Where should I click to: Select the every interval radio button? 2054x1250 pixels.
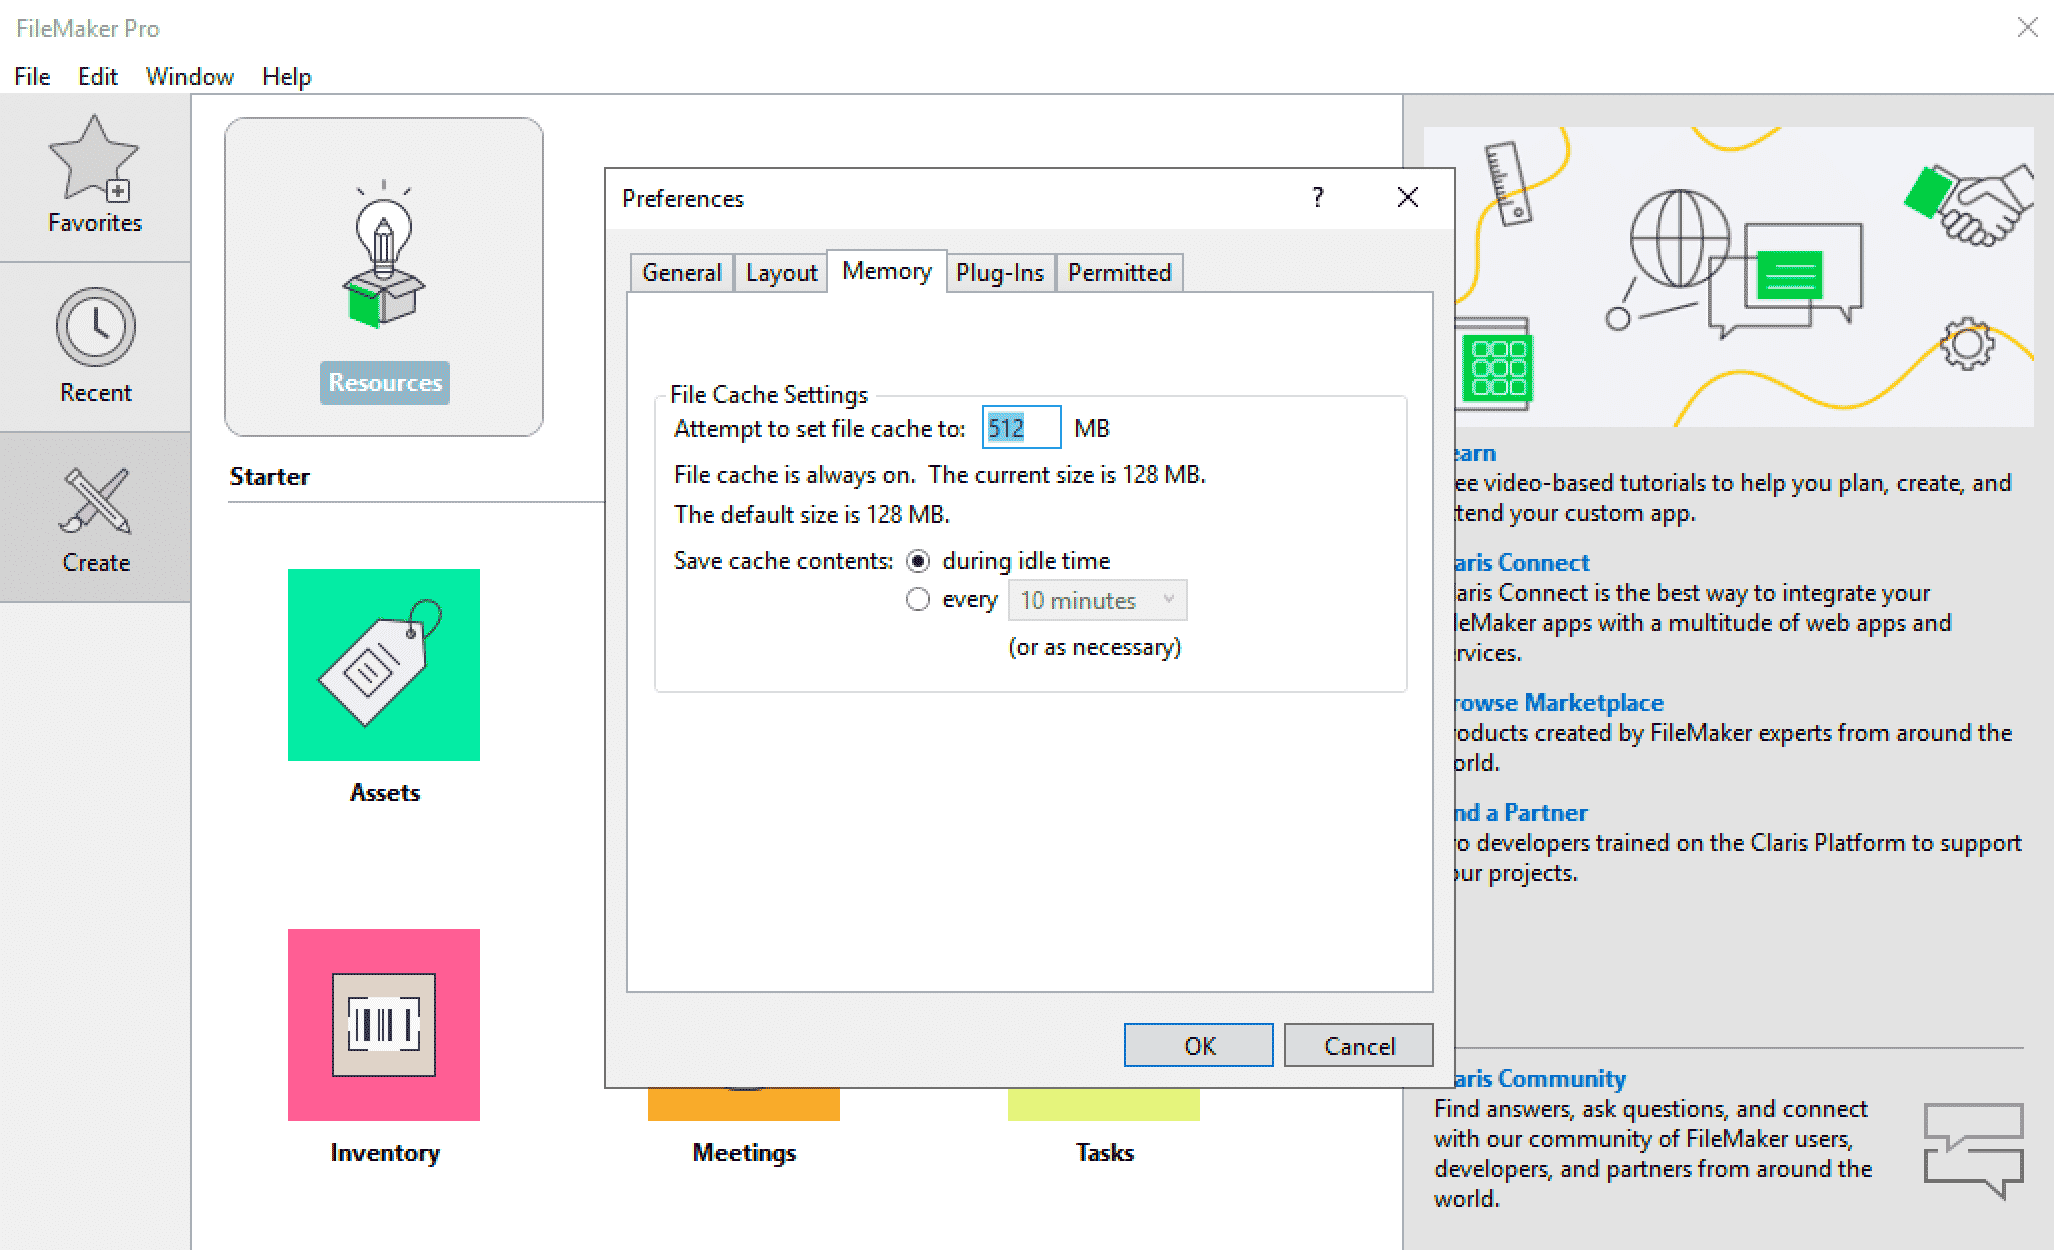point(918,600)
